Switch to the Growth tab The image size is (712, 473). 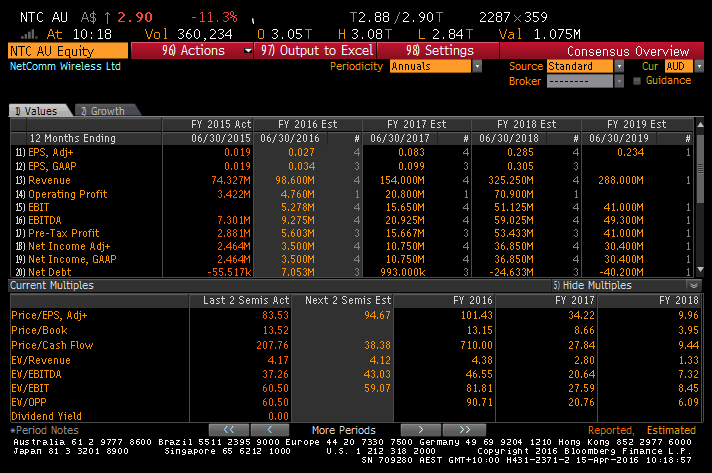point(107,111)
